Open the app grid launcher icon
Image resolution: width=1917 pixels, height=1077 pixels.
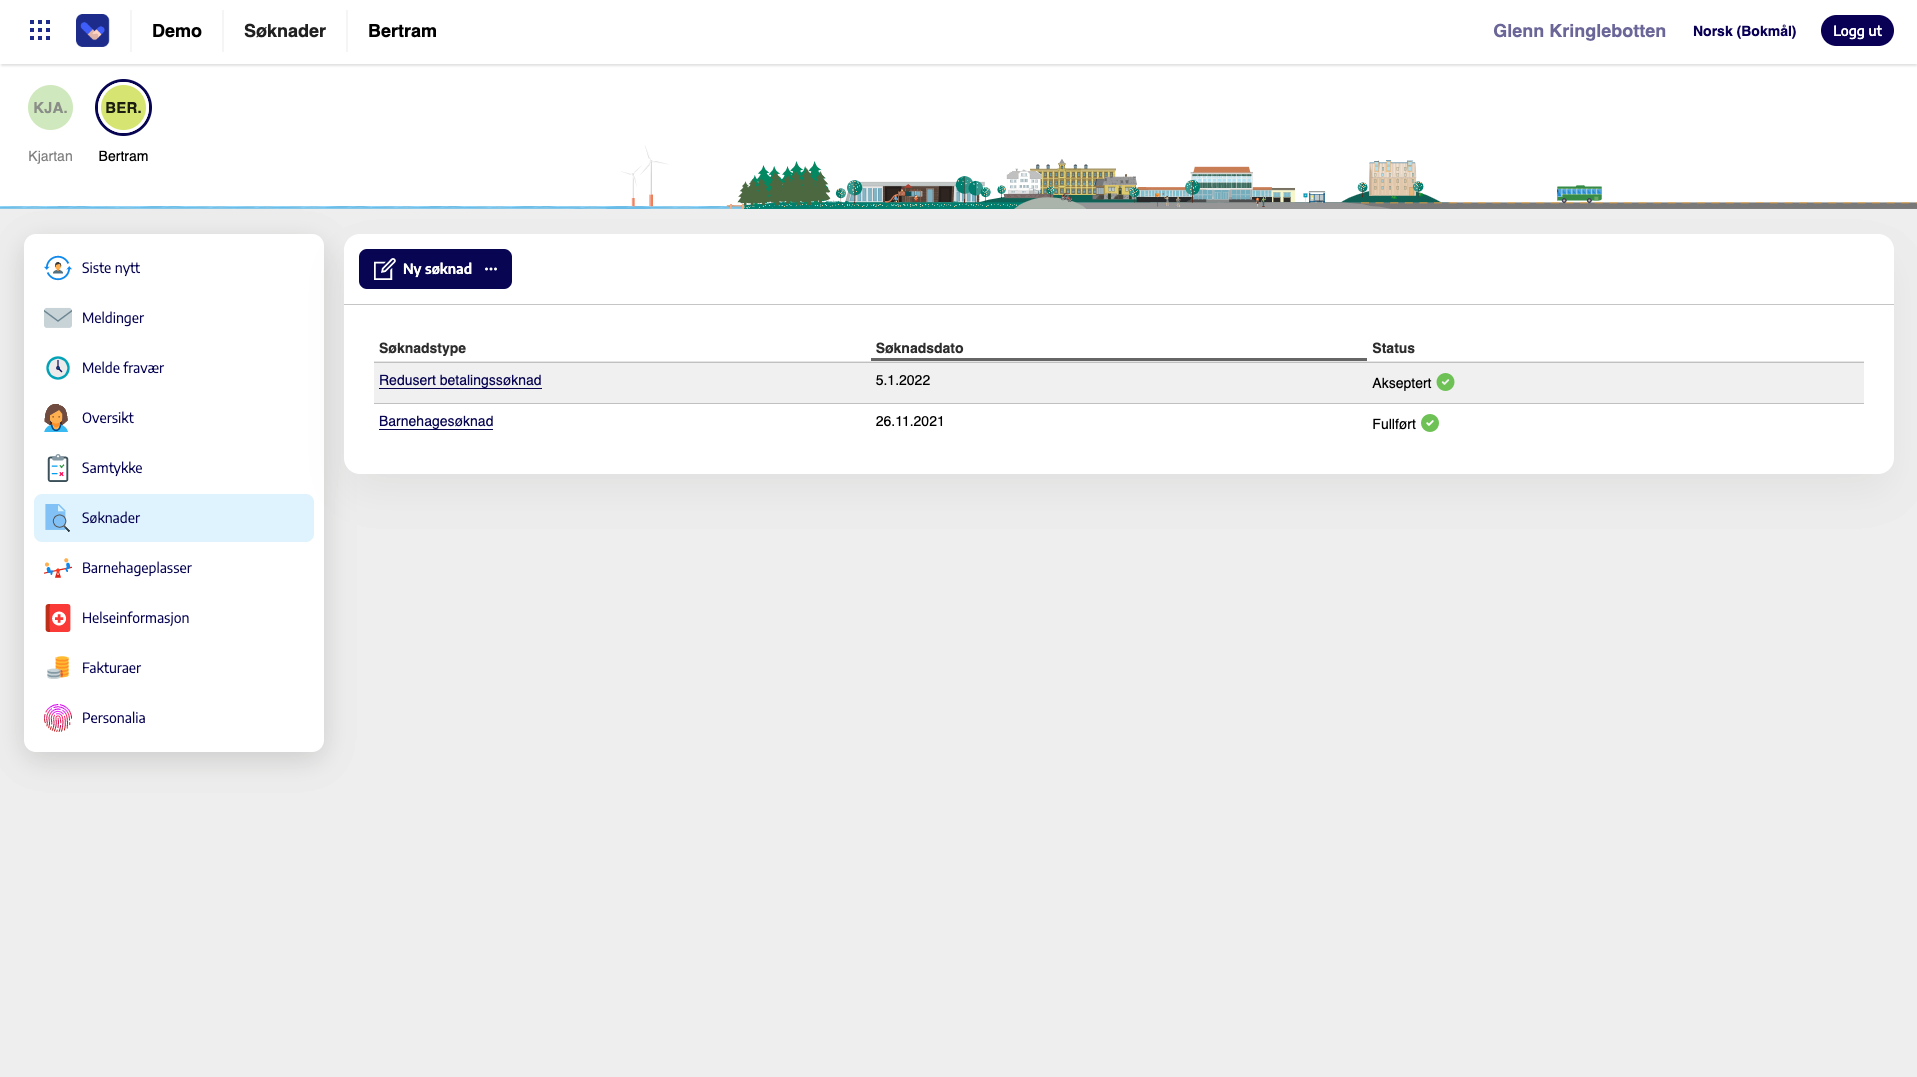click(40, 30)
